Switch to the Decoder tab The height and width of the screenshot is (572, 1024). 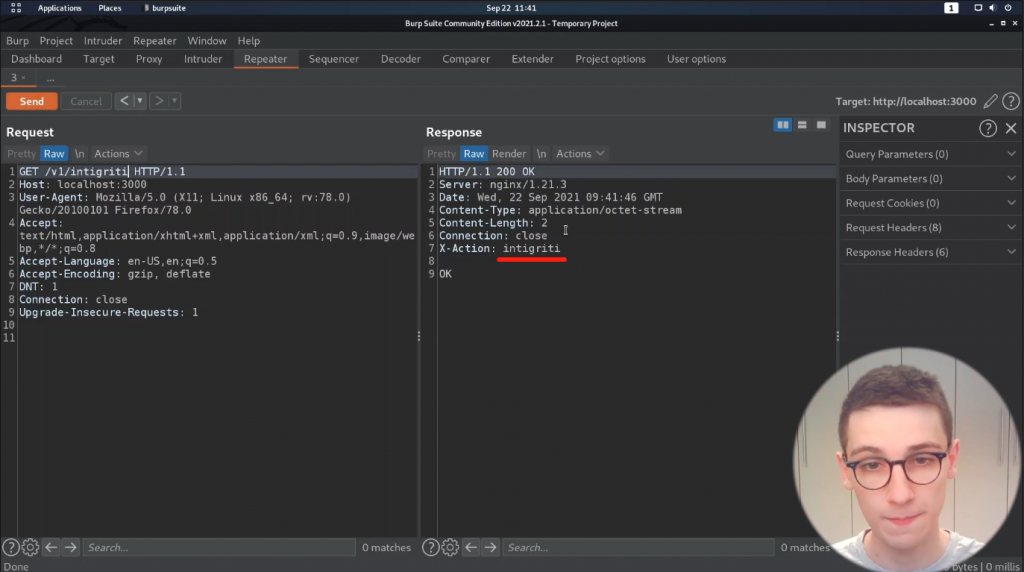pos(400,59)
